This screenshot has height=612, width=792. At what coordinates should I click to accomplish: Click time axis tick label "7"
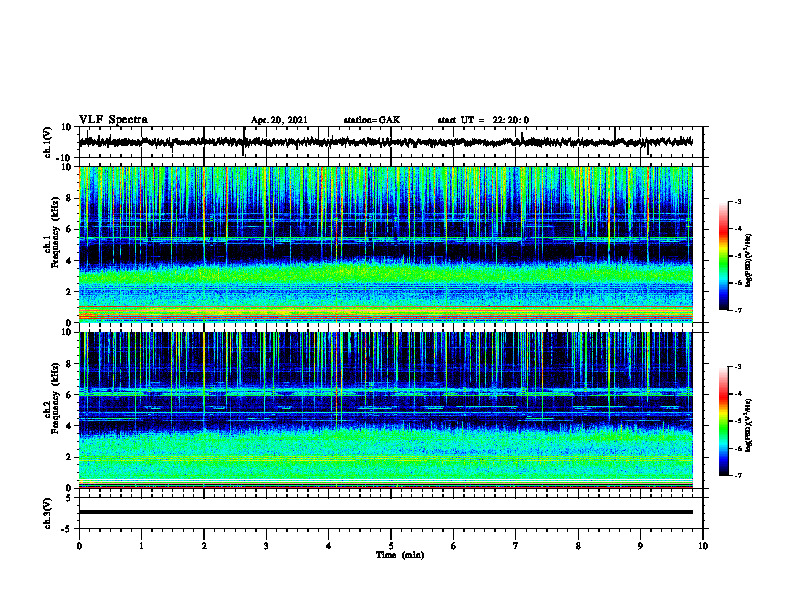click(x=516, y=546)
